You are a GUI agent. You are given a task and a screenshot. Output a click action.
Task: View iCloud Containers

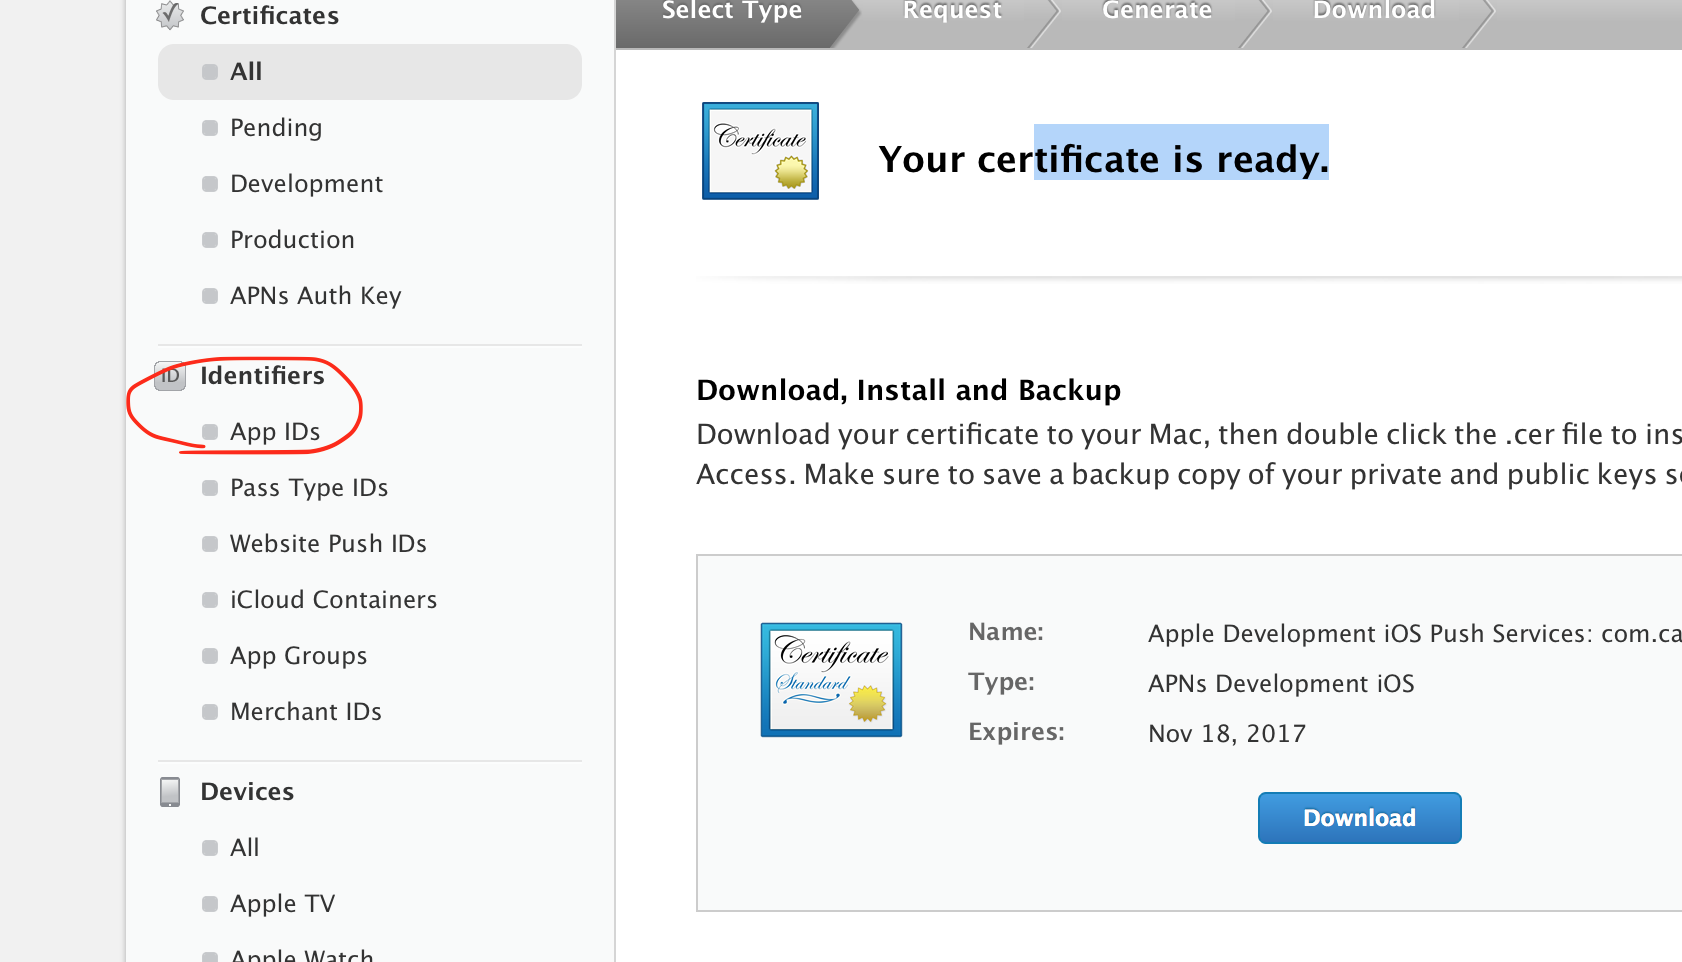click(x=333, y=600)
